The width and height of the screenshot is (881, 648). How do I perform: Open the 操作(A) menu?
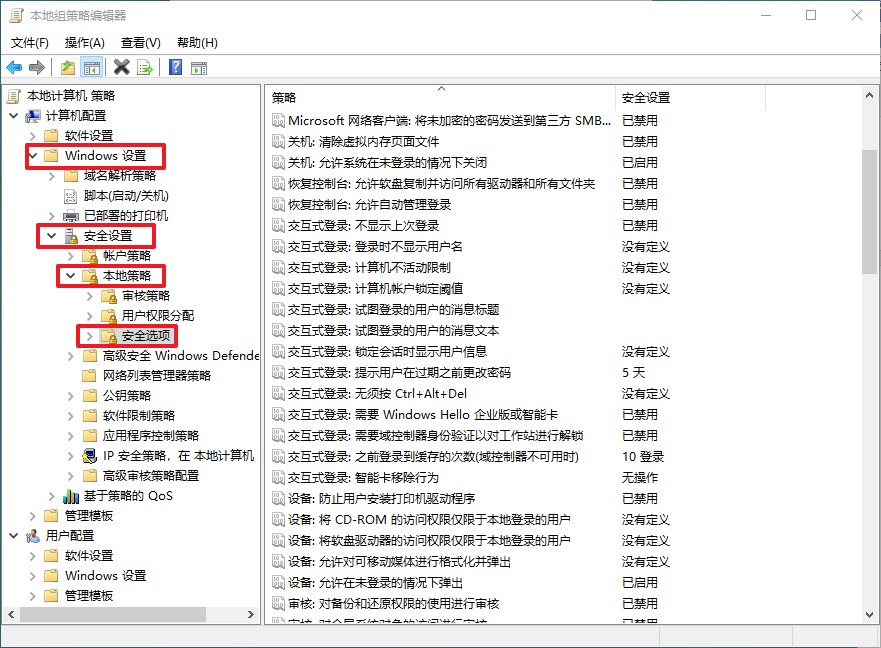tap(84, 43)
